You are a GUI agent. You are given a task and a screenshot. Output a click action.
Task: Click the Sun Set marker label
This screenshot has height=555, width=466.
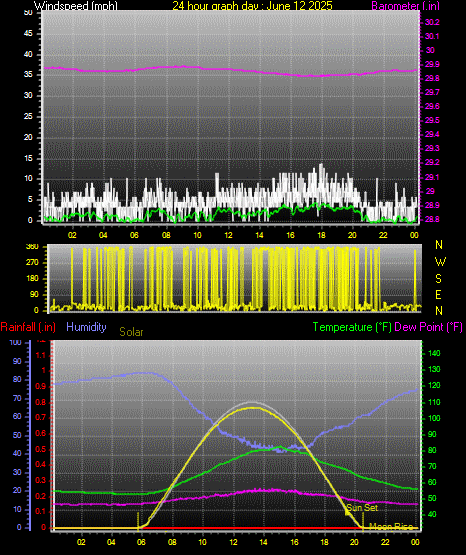coord(362,508)
